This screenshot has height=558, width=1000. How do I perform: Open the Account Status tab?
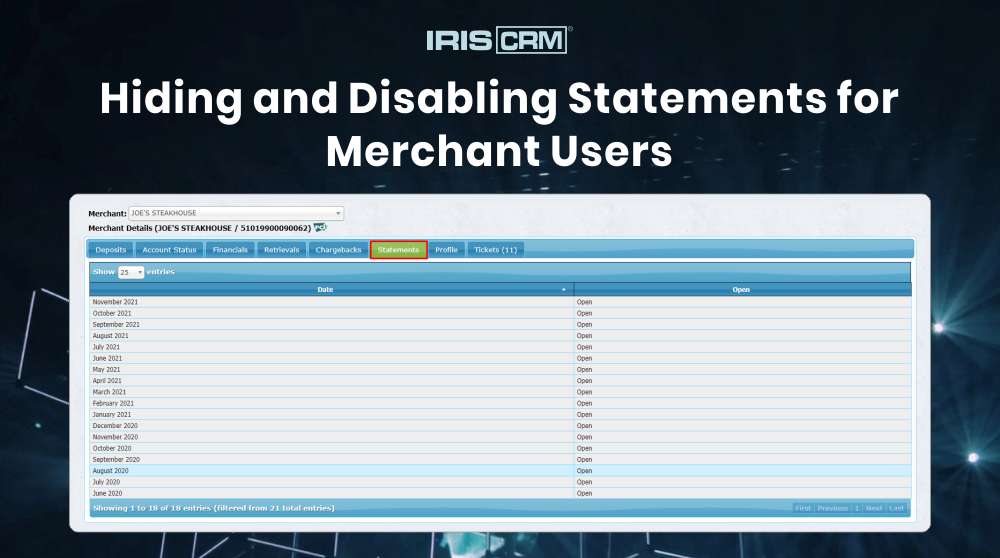tap(169, 250)
